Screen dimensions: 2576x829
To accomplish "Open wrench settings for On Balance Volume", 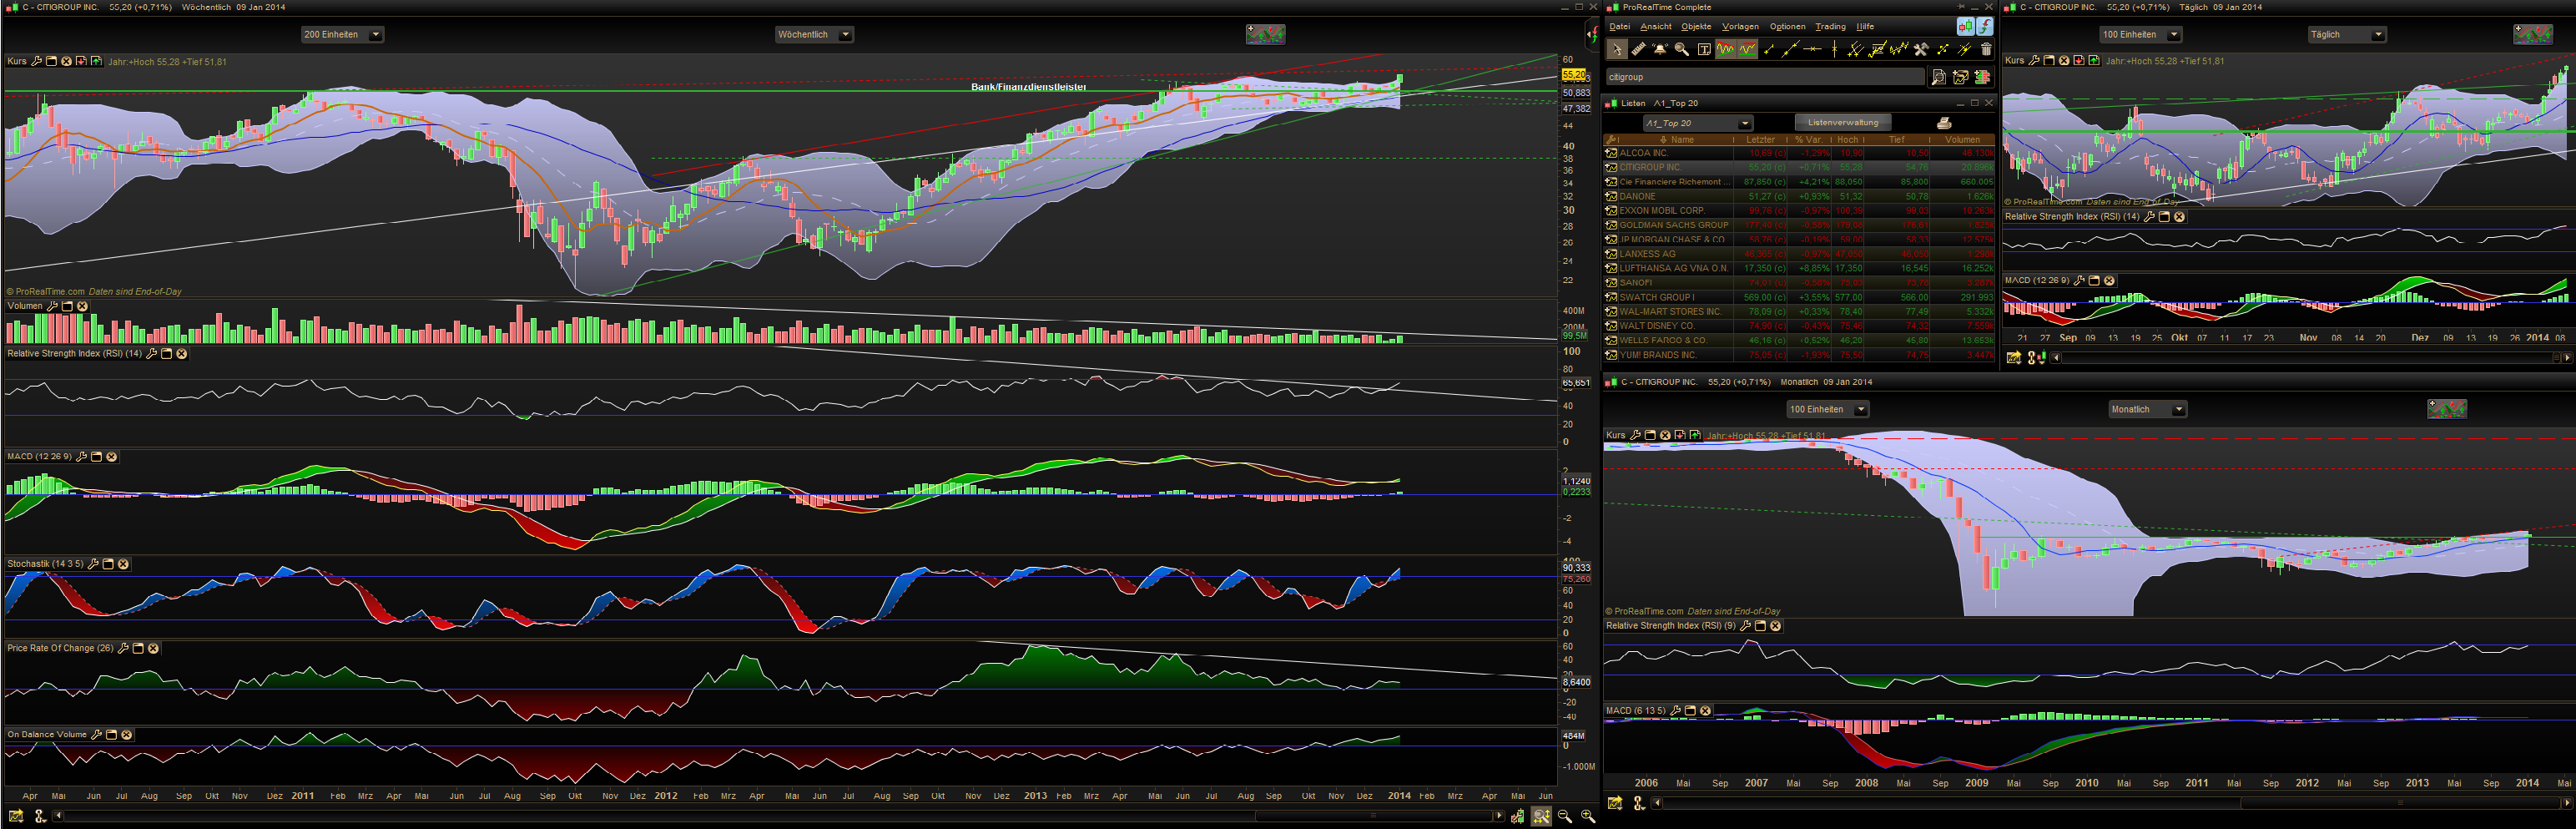I will pos(97,734).
